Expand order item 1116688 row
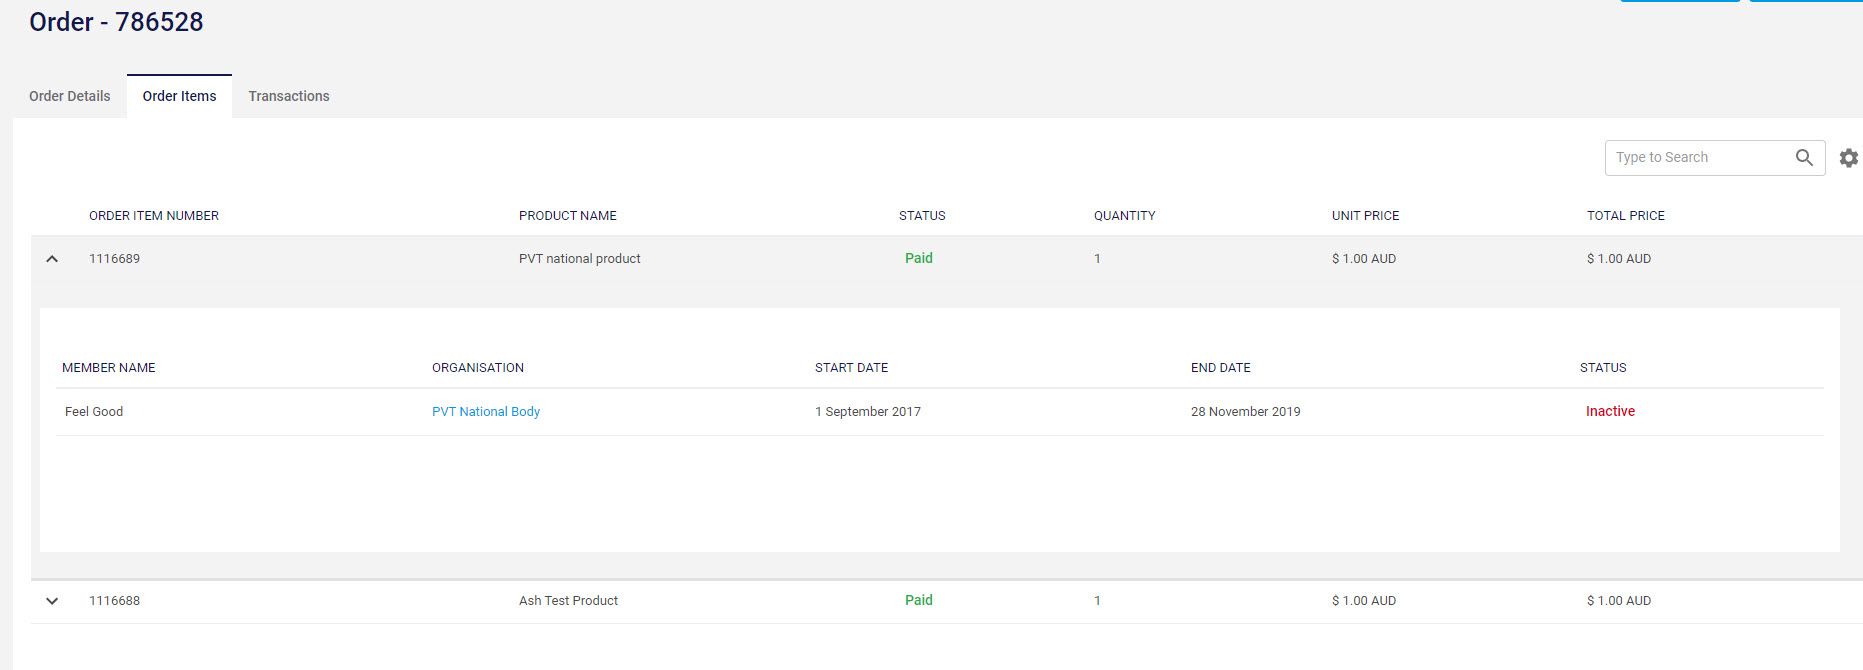The image size is (1863, 670). pos(52,601)
